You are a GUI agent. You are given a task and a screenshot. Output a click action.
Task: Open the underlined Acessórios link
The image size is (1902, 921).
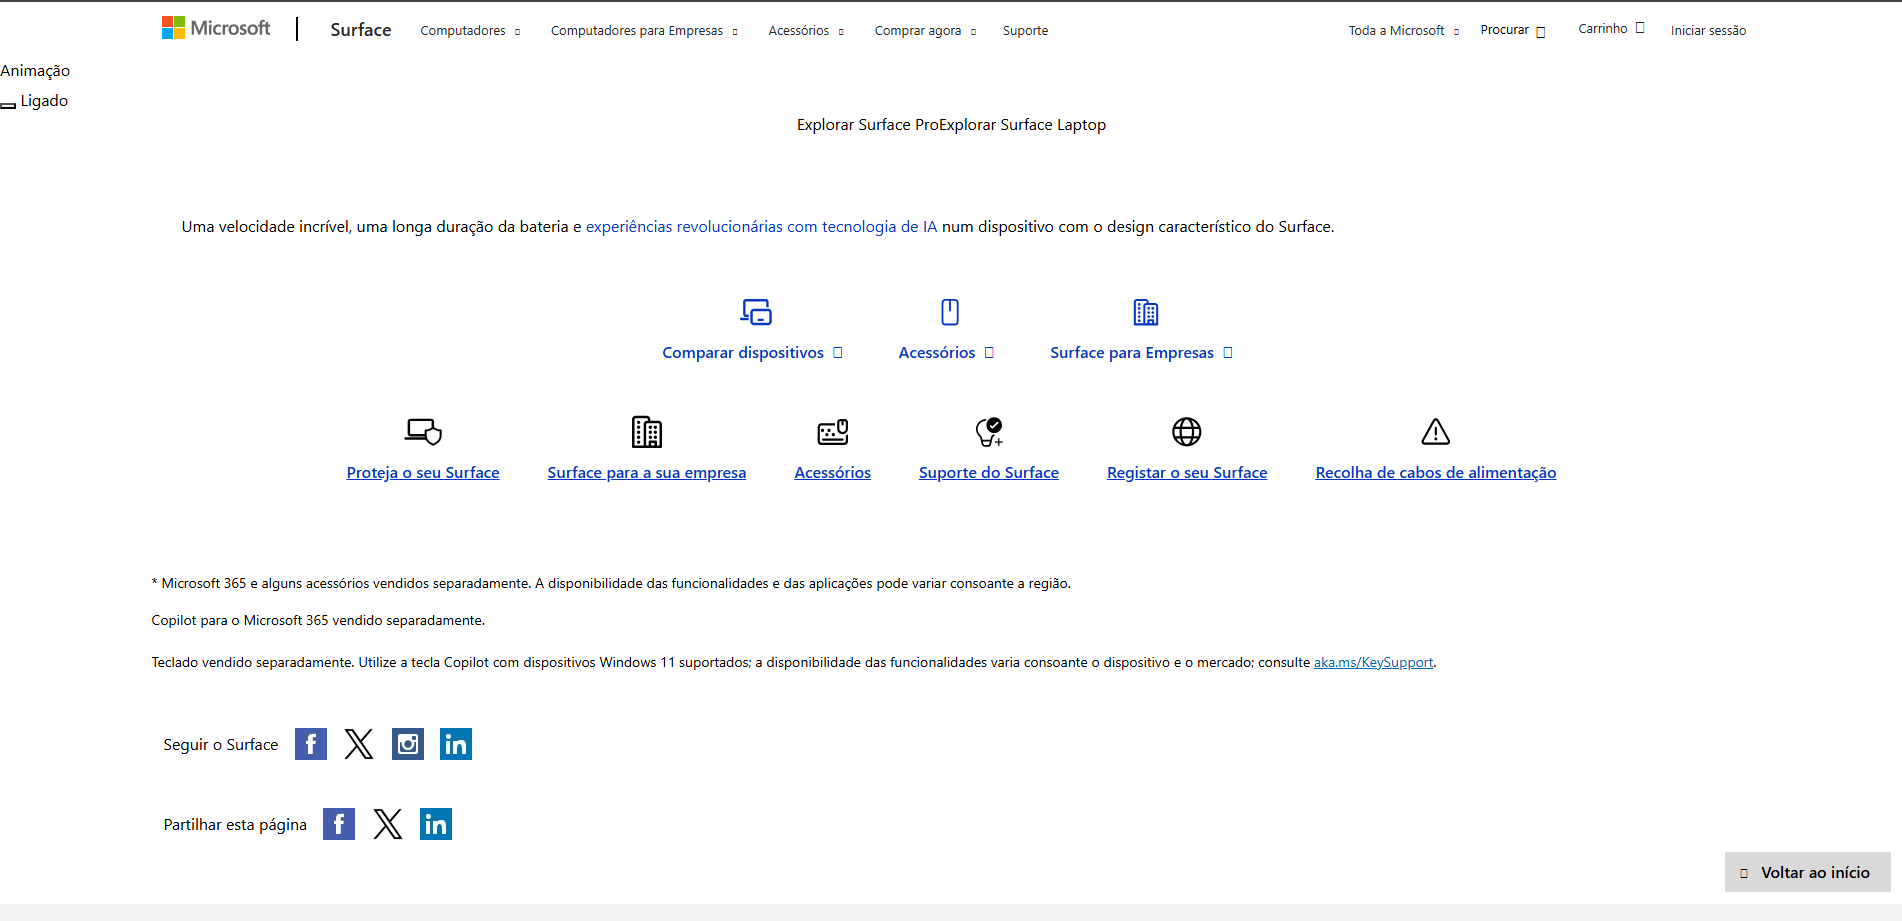(x=833, y=473)
